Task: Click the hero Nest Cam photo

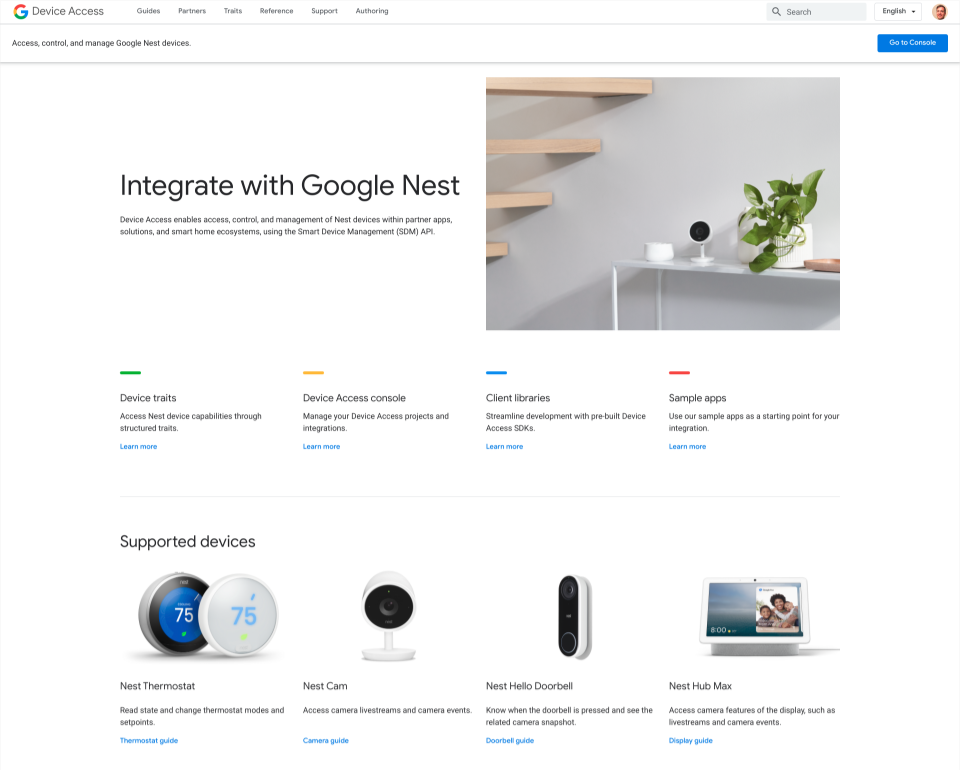Action: [x=662, y=204]
